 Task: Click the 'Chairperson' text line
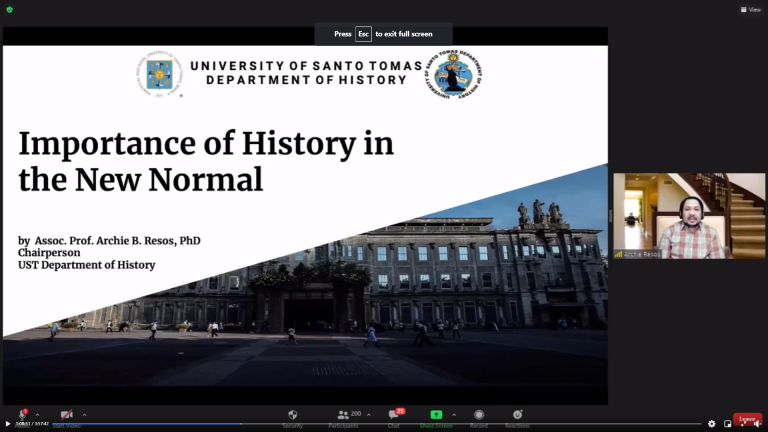(49, 253)
